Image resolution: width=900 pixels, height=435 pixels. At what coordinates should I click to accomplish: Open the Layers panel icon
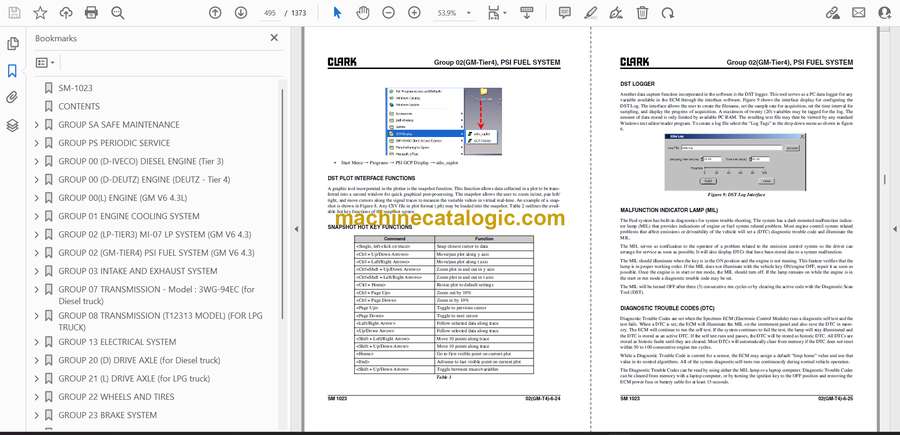pyautogui.click(x=12, y=125)
